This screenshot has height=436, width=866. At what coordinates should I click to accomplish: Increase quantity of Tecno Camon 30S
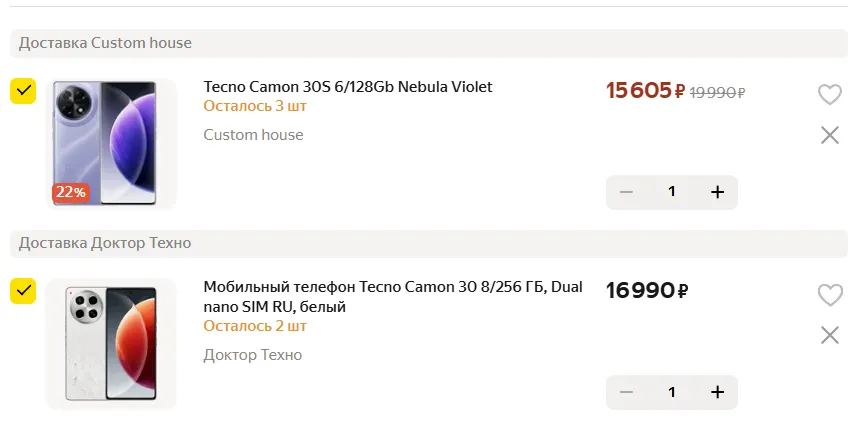pyautogui.click(x=717, y=192)
